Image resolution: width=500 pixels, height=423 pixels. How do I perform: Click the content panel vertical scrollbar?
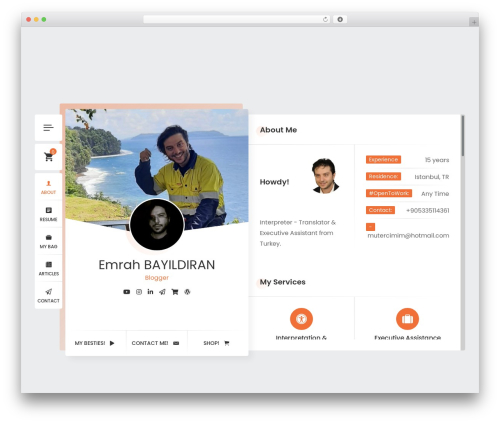pos(463,136)
